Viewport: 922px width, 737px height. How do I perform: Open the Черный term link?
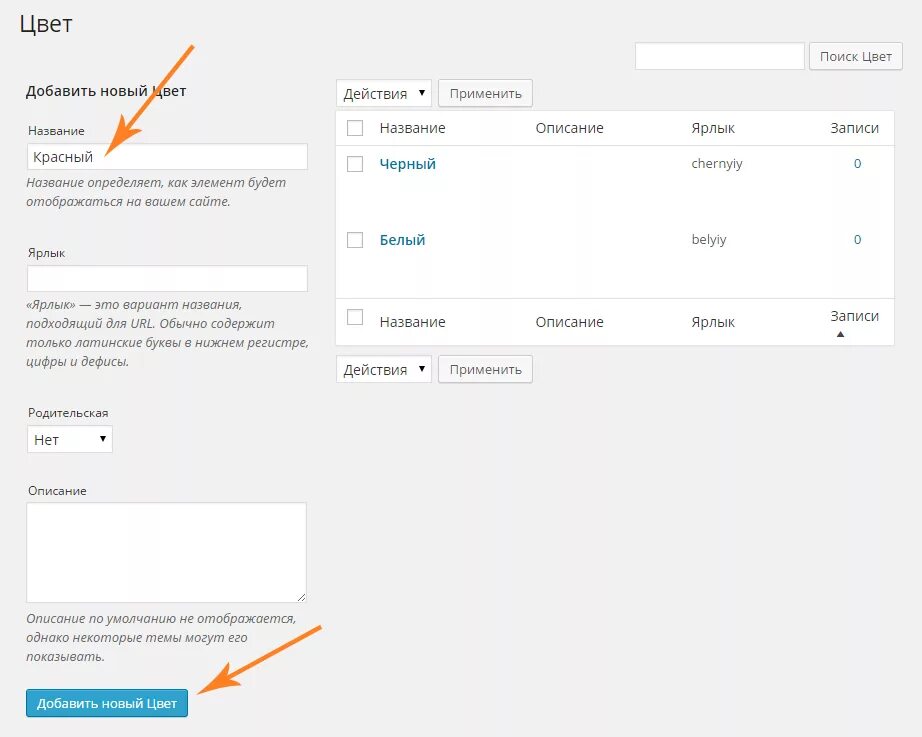(x=407, y=164)
